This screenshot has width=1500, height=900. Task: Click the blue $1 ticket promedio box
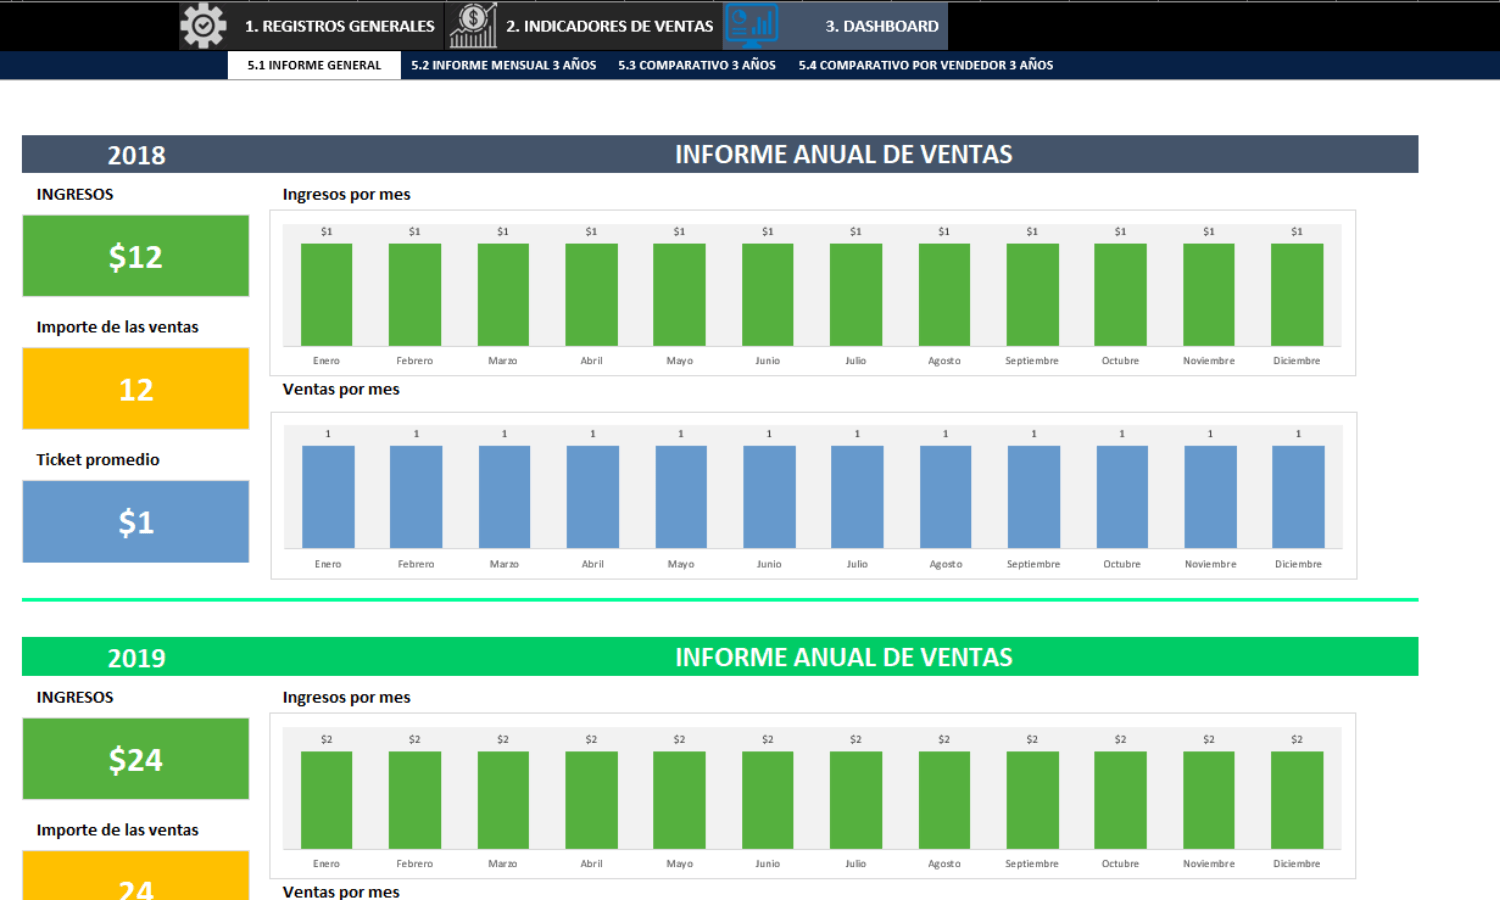click(x=136, y=522)
